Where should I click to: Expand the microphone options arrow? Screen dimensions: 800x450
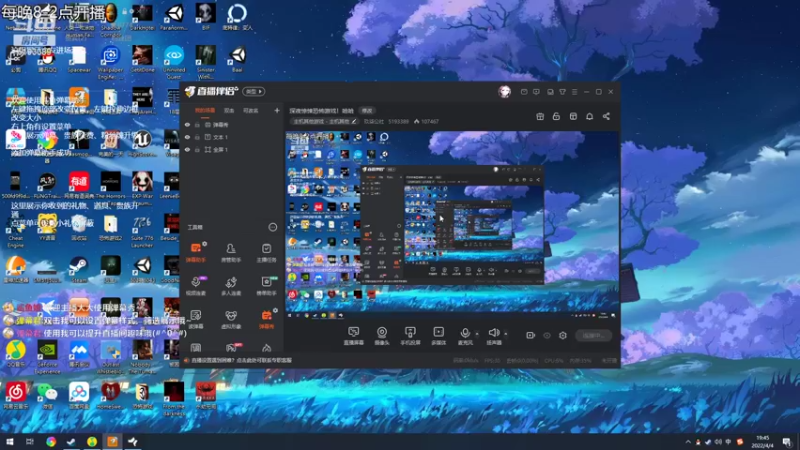(477, 334)
